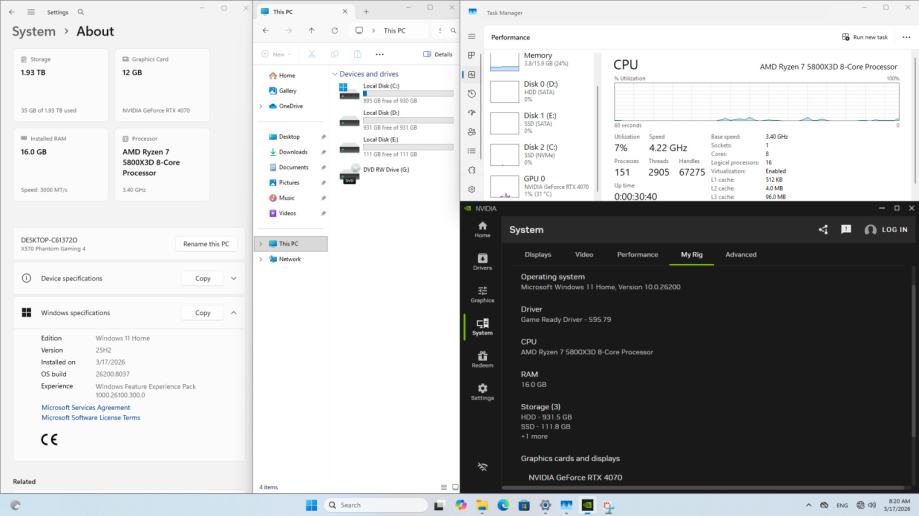
Task: Select Local Disk (C:) drive
Action: [x=396, y=93]
